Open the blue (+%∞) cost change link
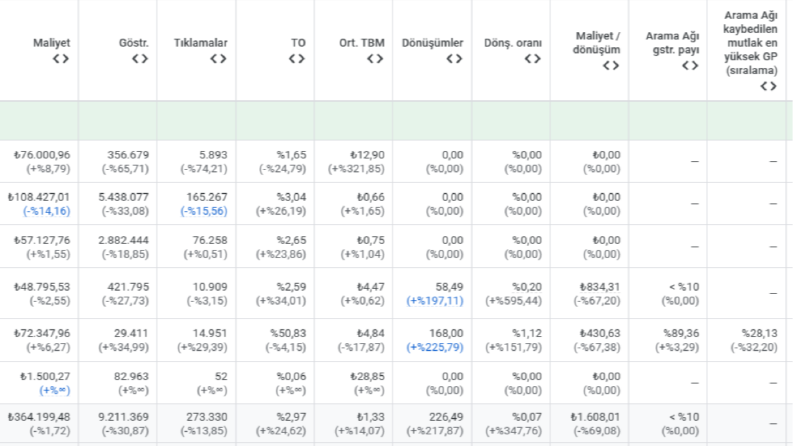 tap(55, 390)
